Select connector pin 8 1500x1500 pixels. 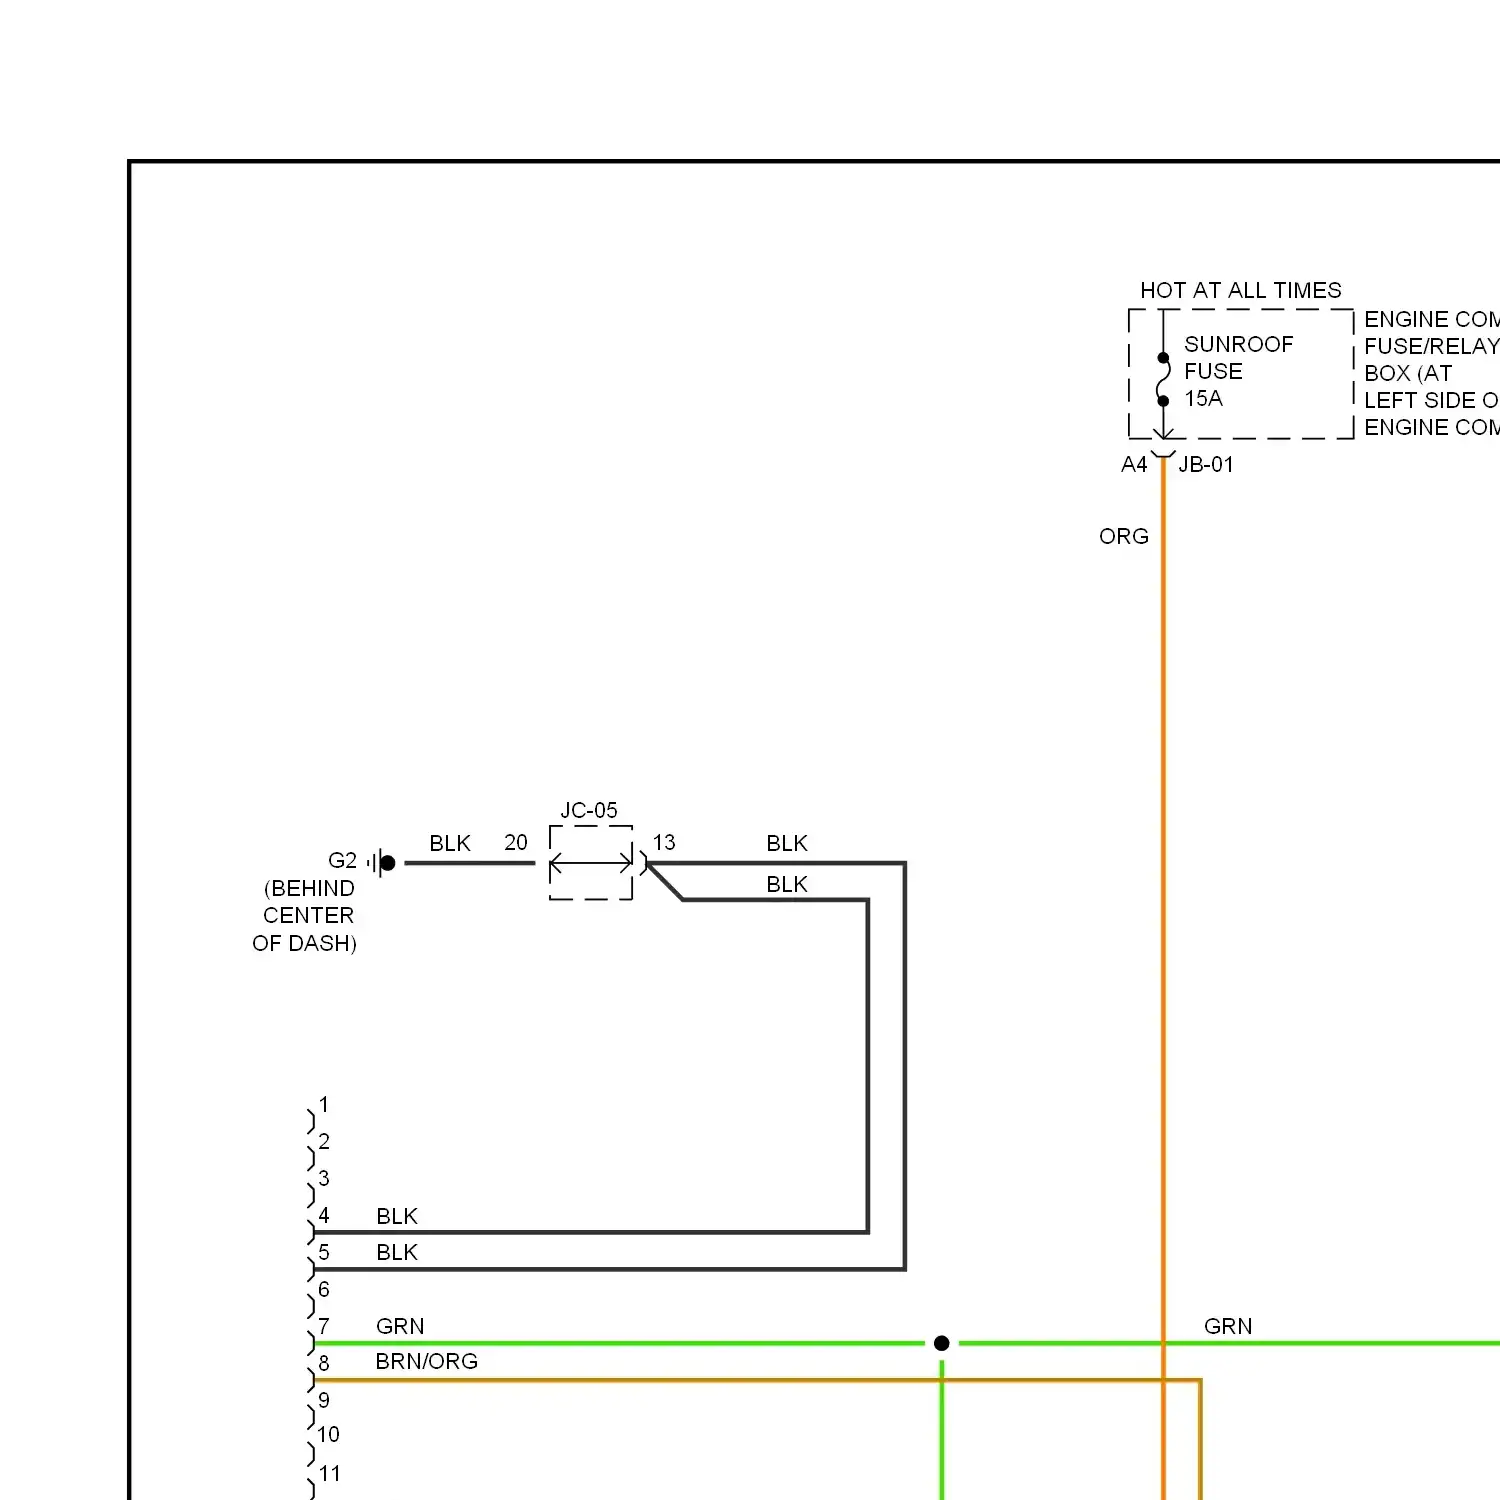(324, 1364)
